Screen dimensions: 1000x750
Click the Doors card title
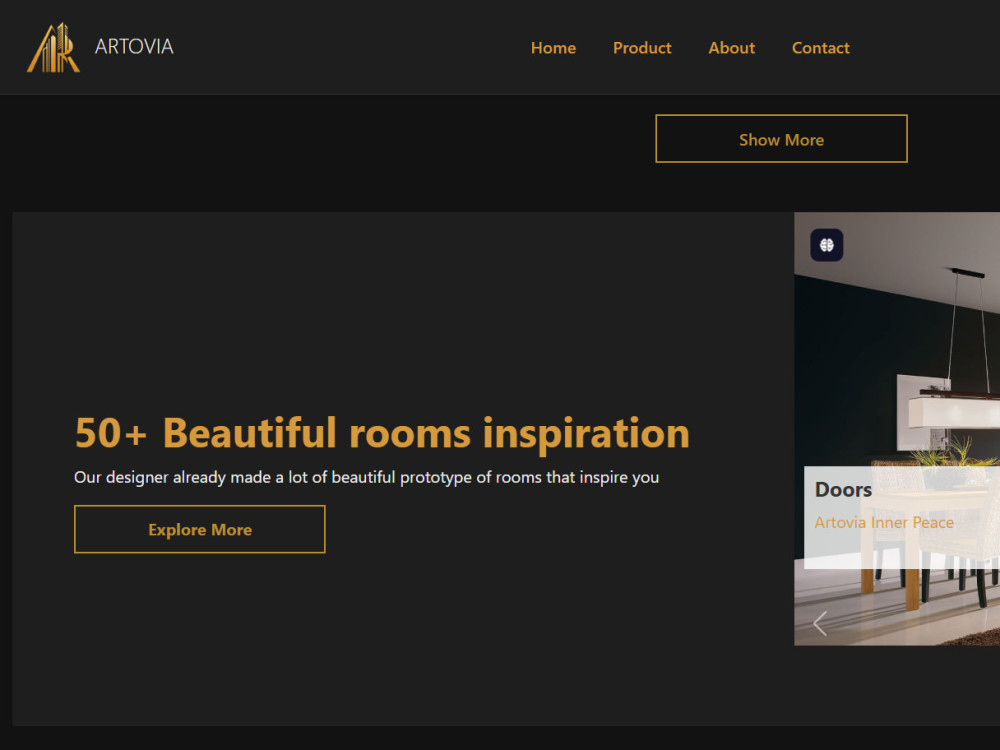coord(843,490)
